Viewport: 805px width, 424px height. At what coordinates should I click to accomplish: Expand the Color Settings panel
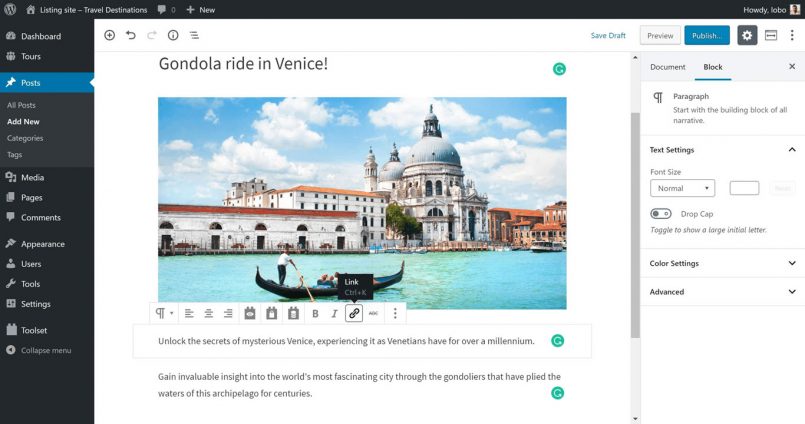coord(723,263)
